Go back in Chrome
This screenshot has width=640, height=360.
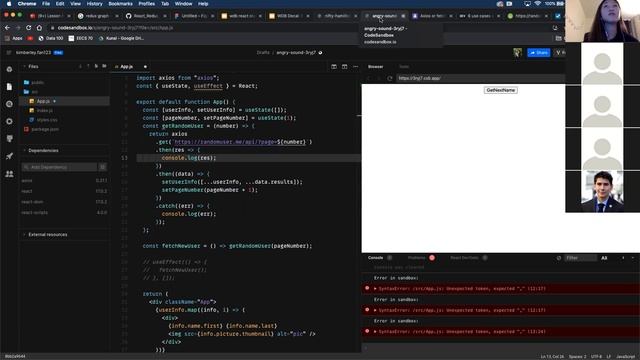tap(7, 28)
